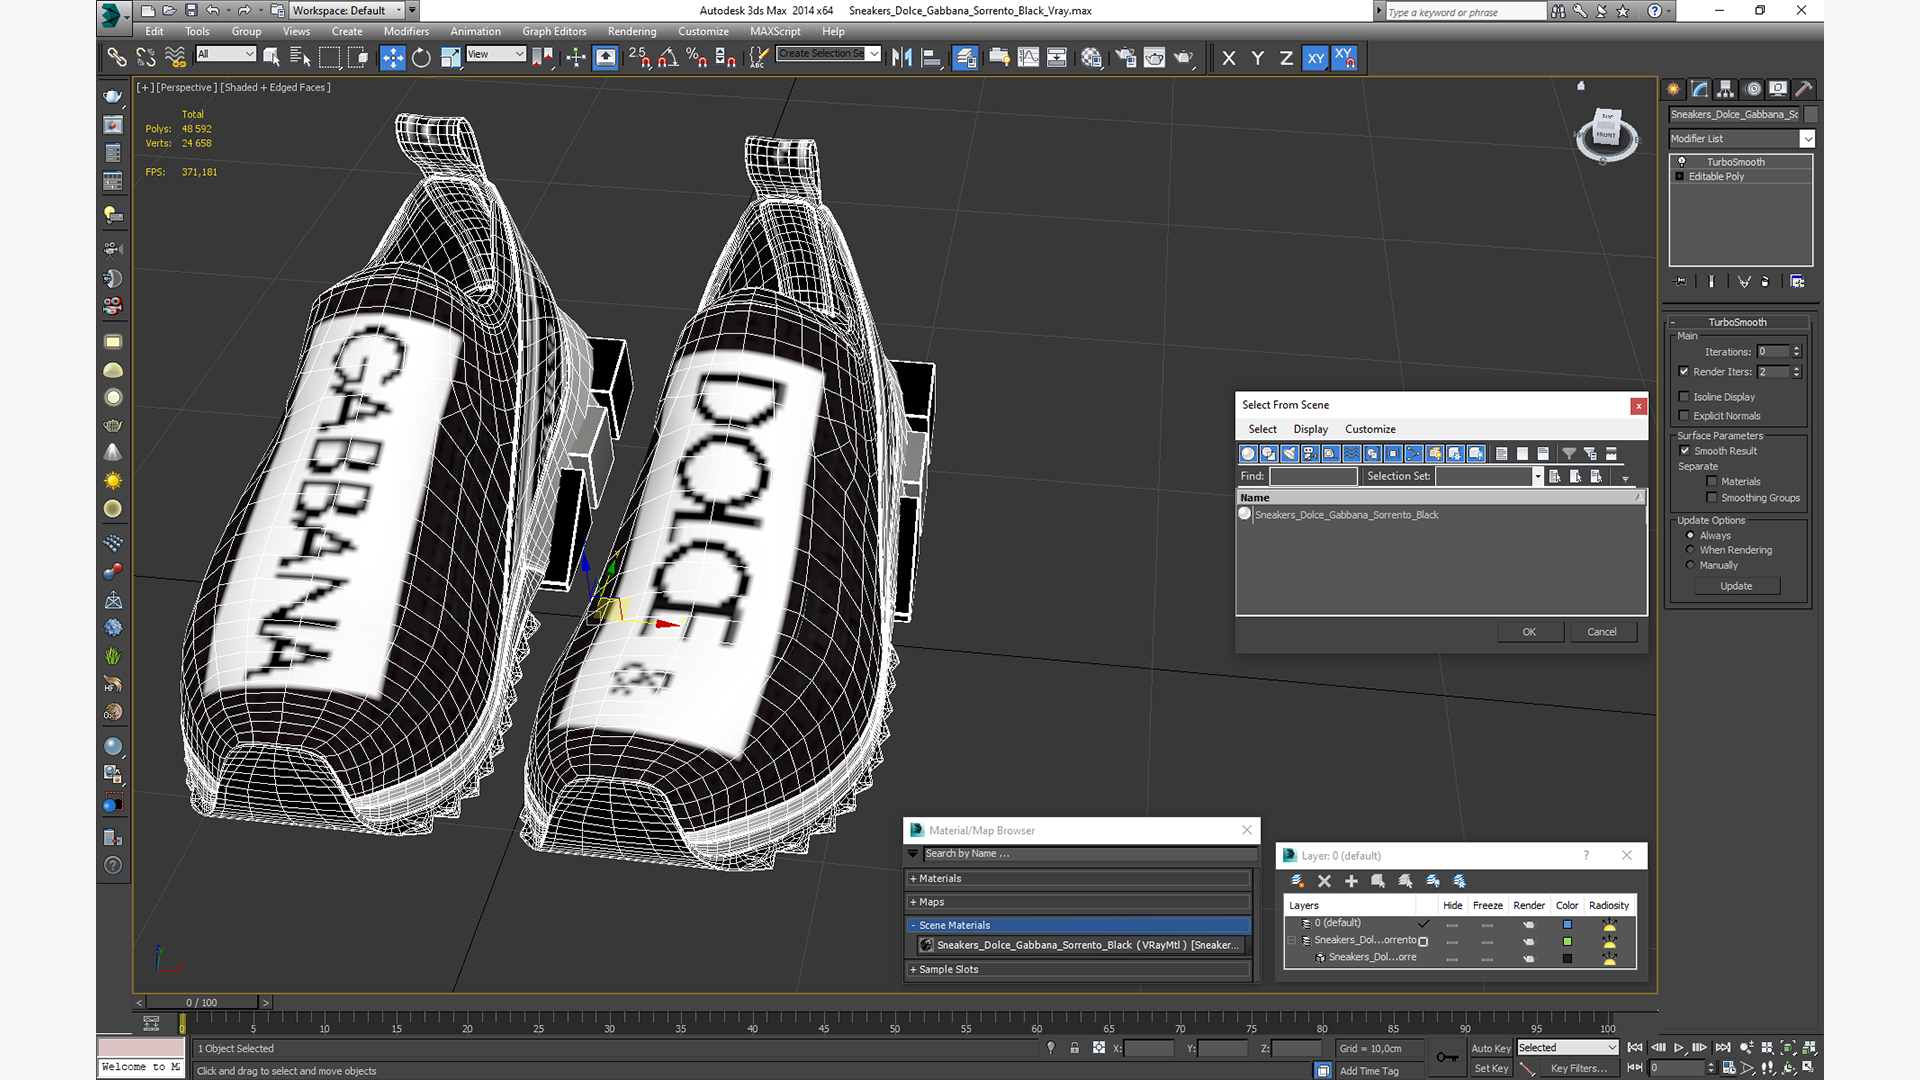Activate the Rotate tool
1920x1080 pixels.
tap(421, 58)
